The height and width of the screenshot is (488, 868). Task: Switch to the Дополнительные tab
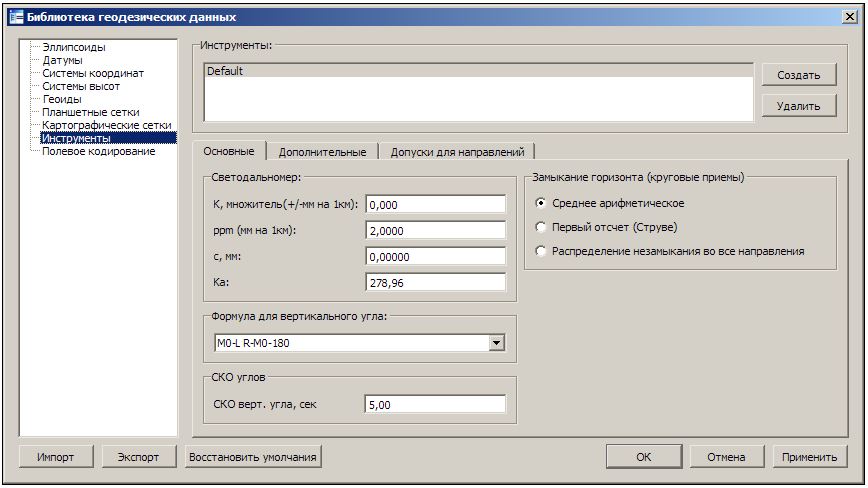[322, 152]
